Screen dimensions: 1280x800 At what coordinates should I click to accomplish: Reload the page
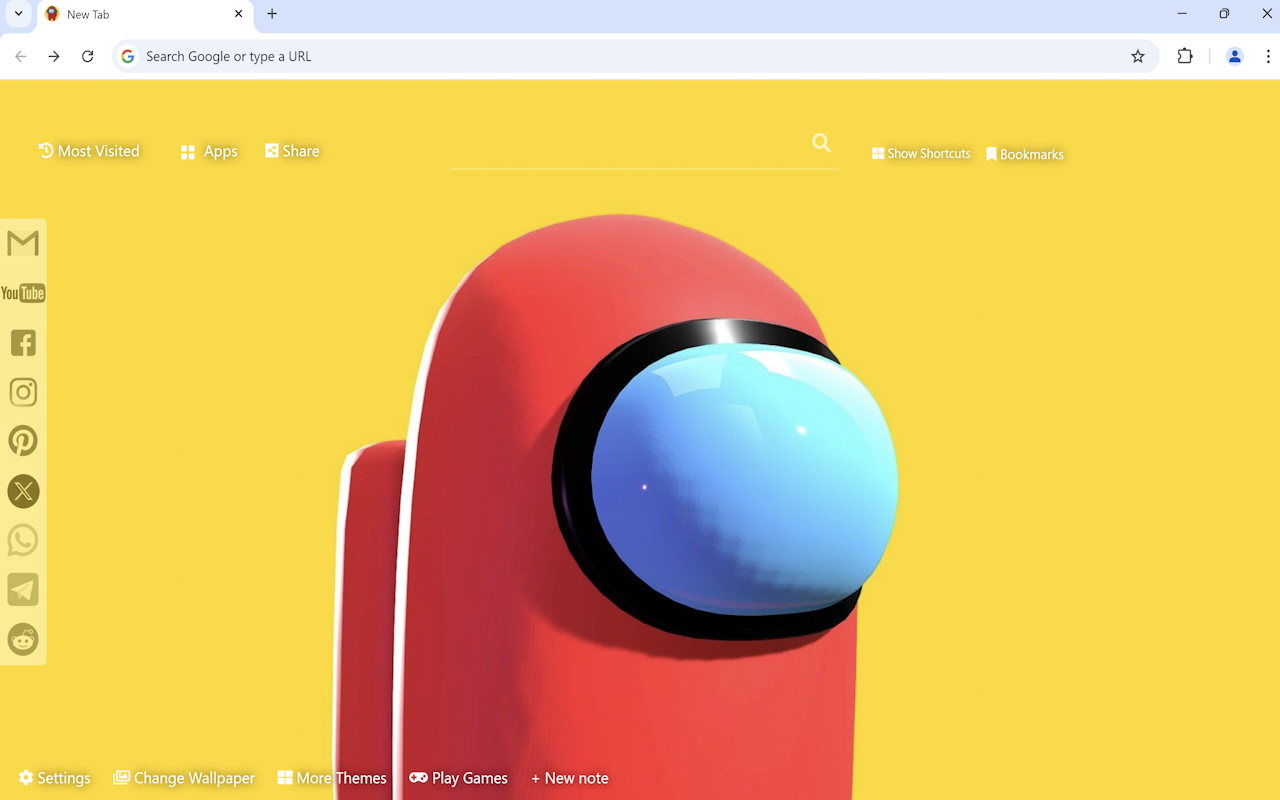[88, 57]
